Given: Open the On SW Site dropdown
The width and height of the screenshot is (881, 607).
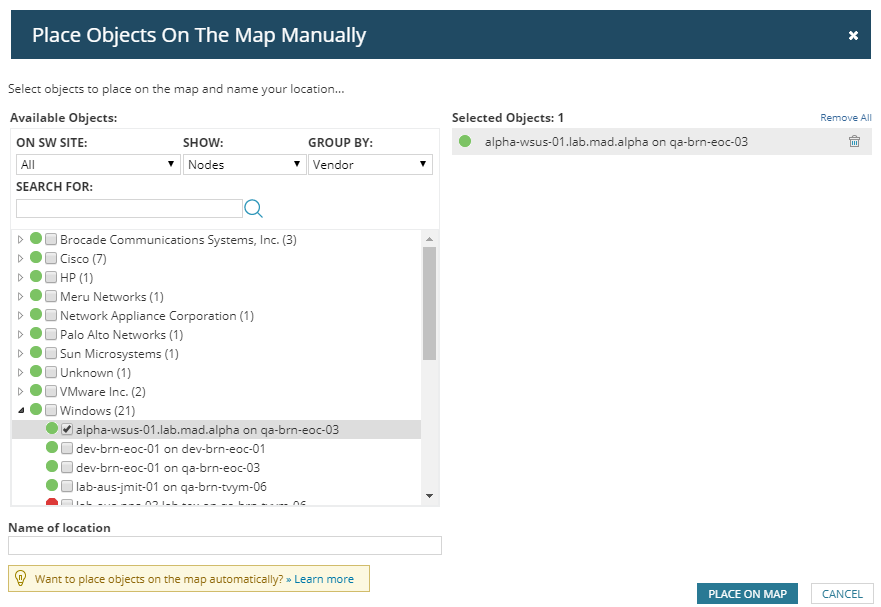Looking at the screenshot, I should point(97,164).
